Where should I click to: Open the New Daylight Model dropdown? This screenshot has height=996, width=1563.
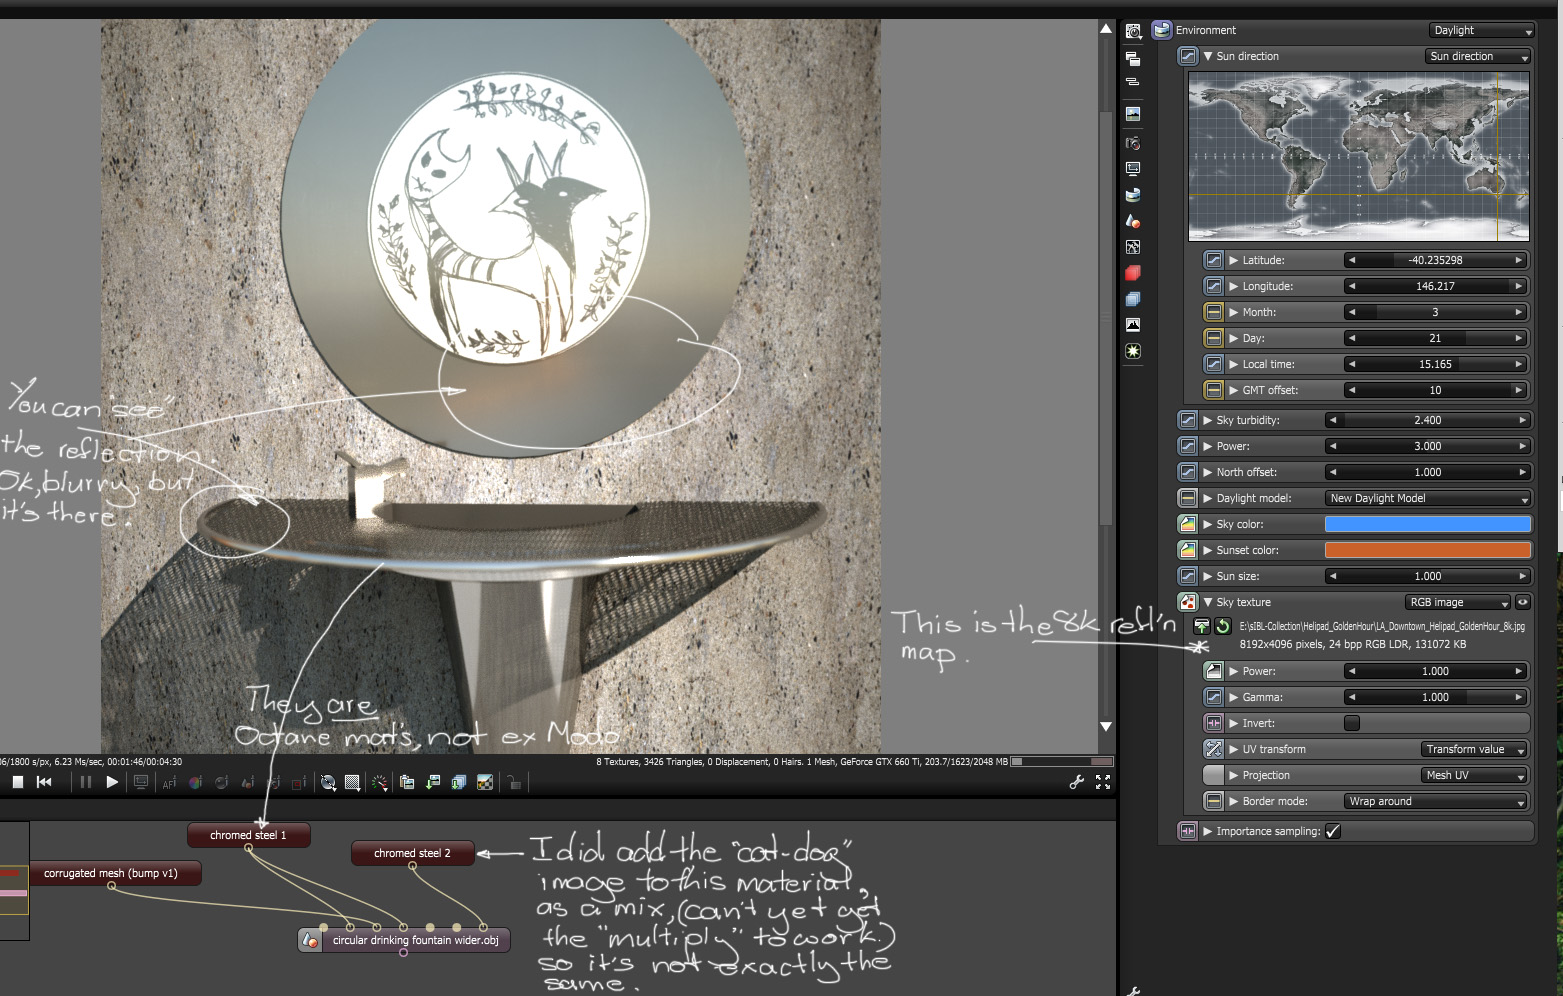1428,498
